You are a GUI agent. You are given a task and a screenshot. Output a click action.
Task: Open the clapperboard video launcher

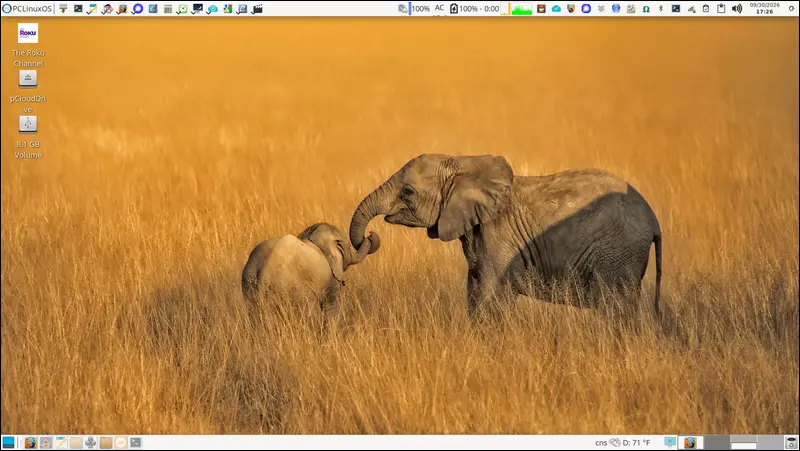pos(257,9)
